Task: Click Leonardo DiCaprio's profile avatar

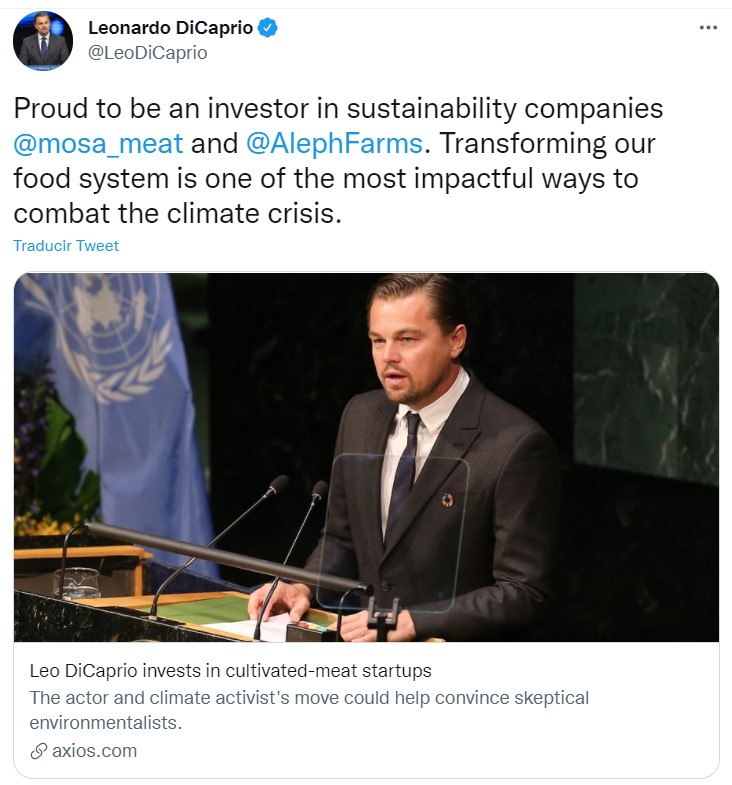Action: [x=43, y=41]
